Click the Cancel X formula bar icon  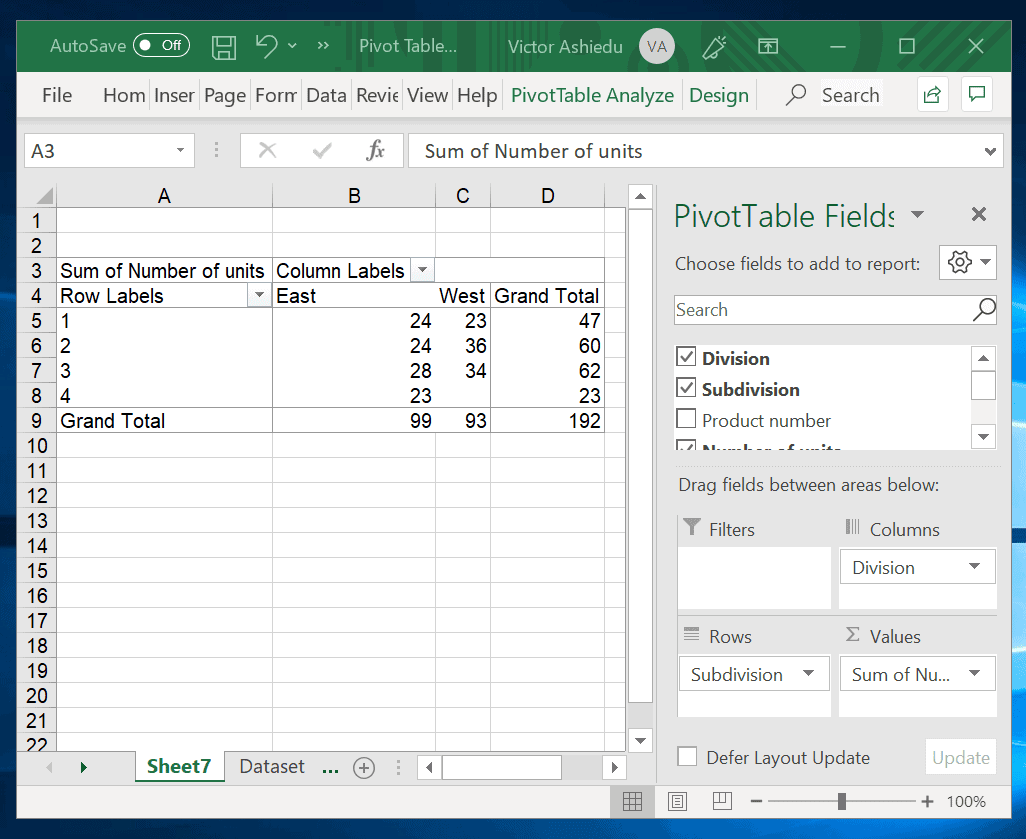click(x=267, y=151)
